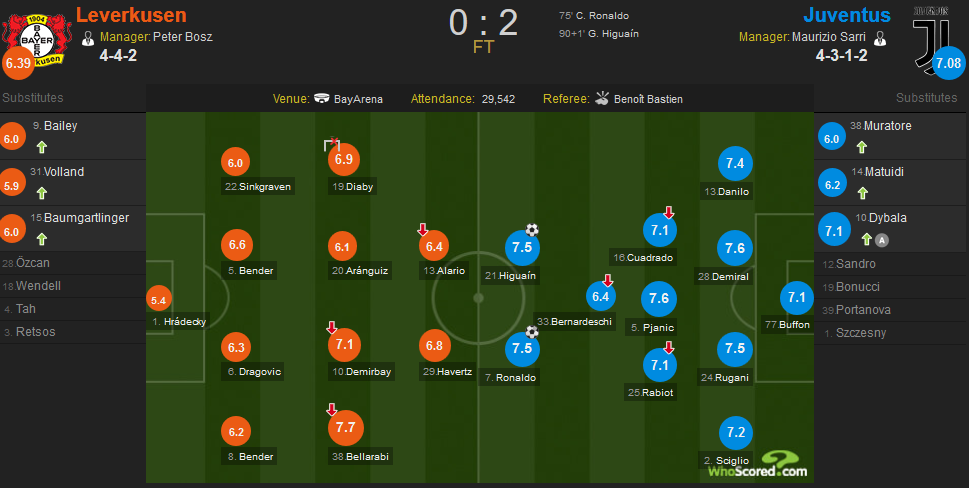This screenshot has height=488, width=969.
Task: Click the substituted-off red arrow on Alario
Action: [423, 230]
